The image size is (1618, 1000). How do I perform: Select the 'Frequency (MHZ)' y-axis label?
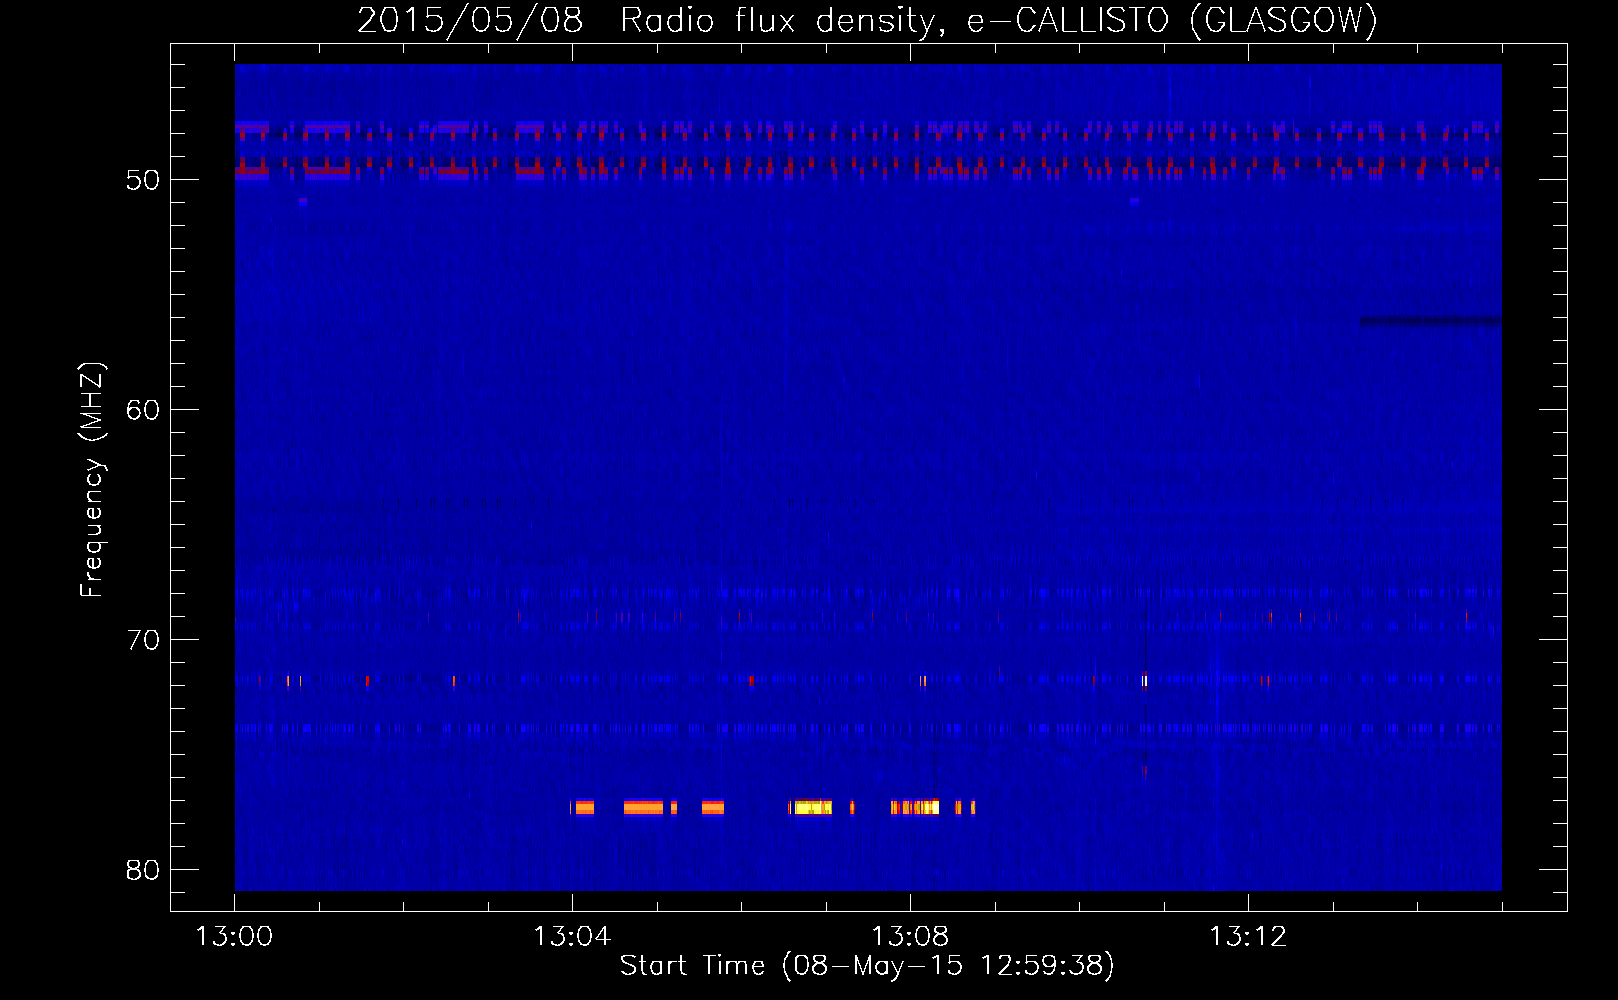(92, 480)
